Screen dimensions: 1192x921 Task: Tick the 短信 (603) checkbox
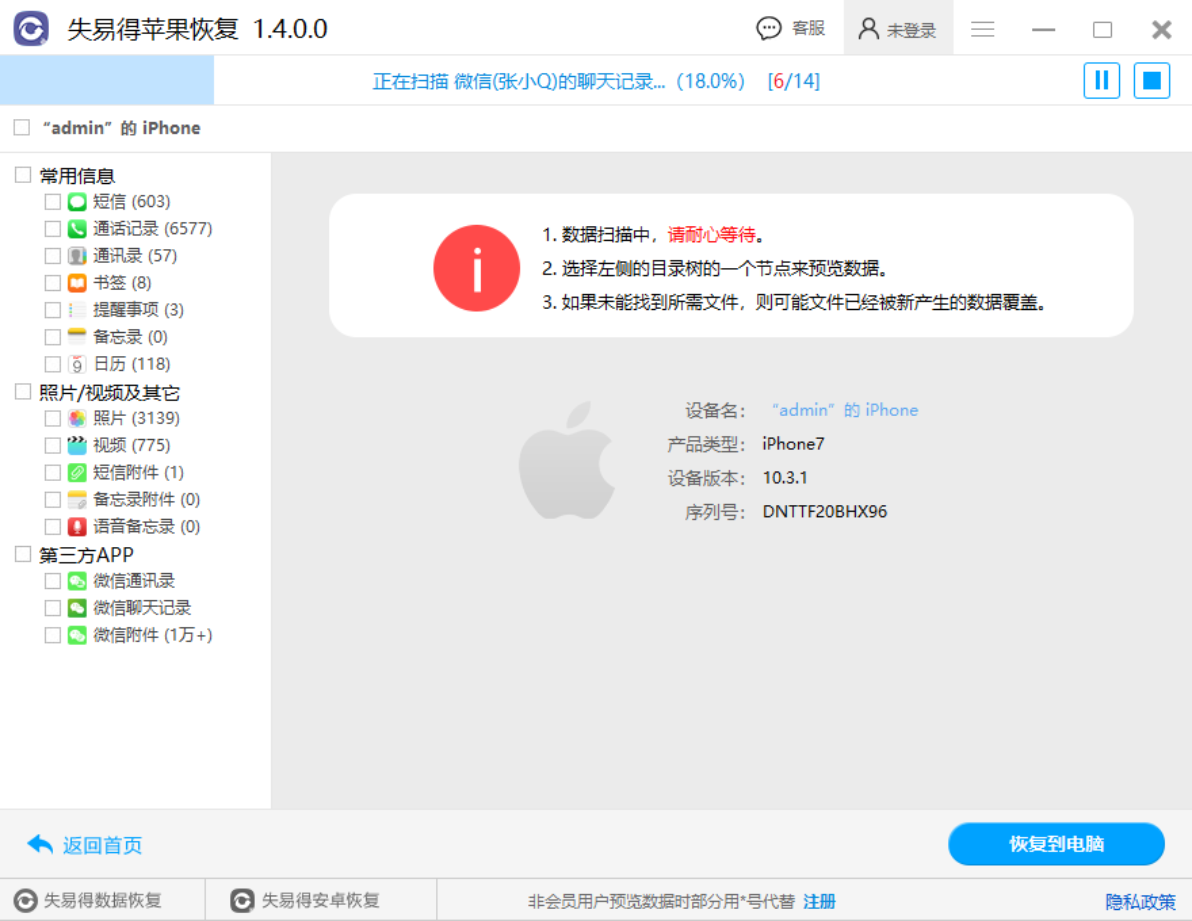52,201
